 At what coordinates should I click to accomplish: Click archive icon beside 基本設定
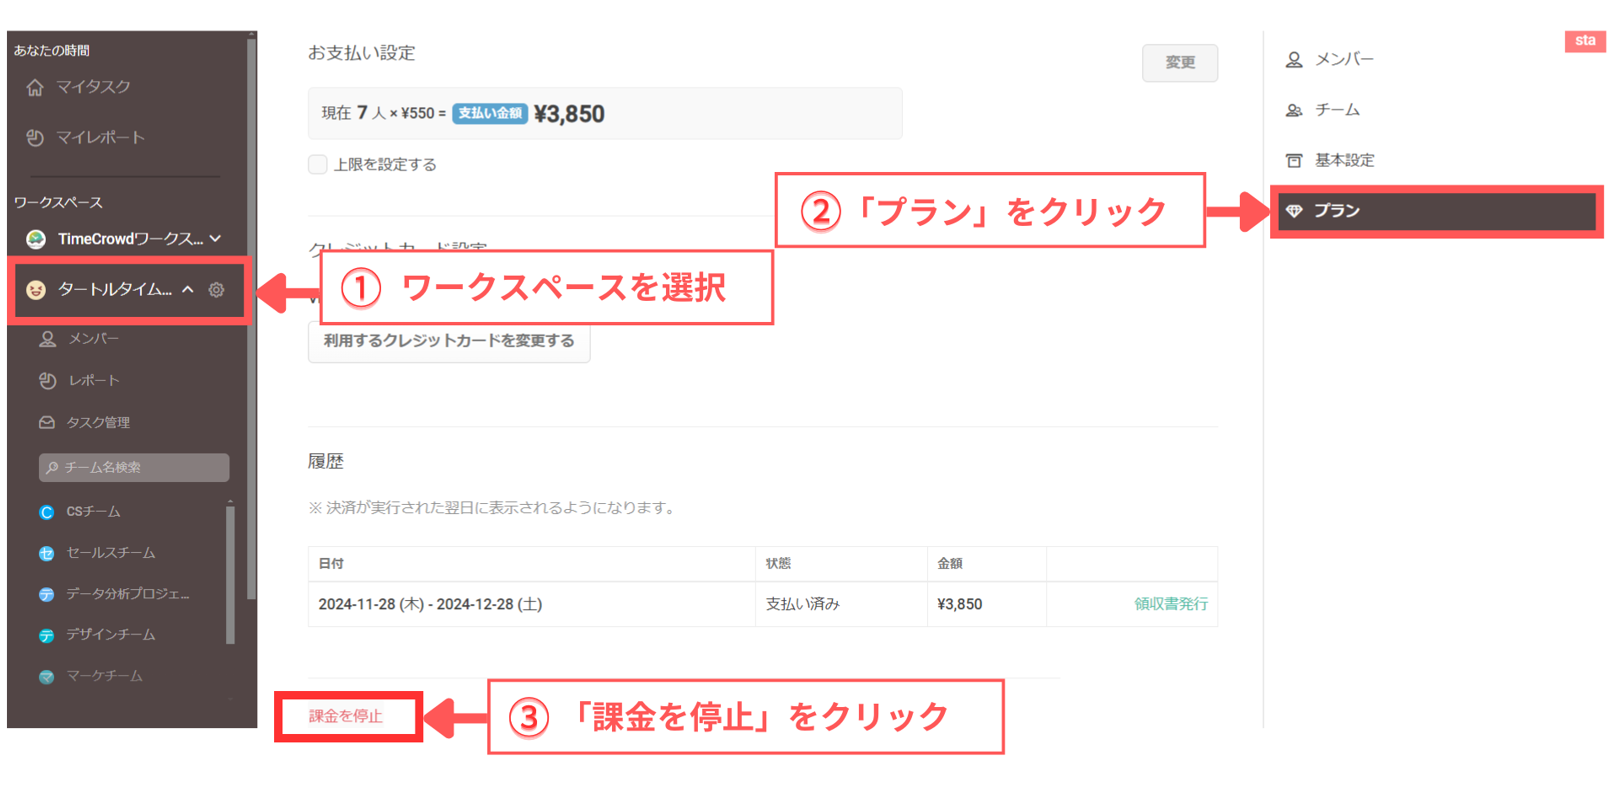1294,160
